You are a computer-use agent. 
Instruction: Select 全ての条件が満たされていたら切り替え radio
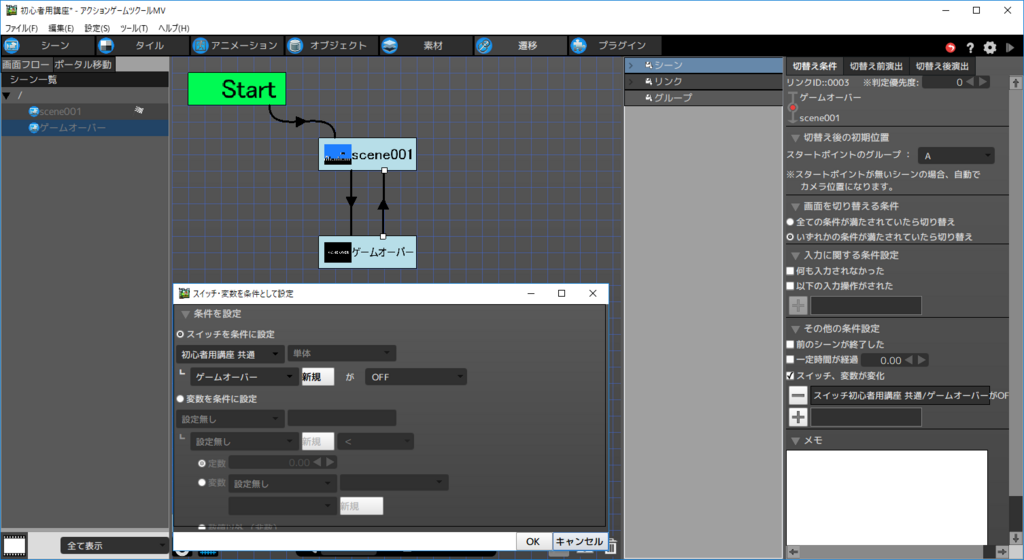coord(790,222)
